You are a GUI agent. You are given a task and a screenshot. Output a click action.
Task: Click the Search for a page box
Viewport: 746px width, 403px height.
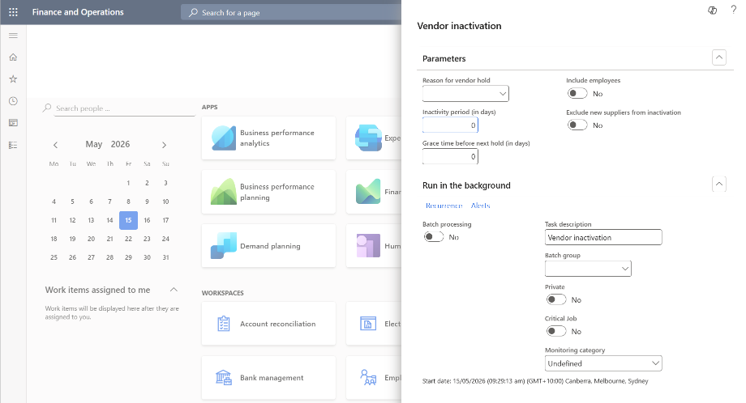(291, 12)
